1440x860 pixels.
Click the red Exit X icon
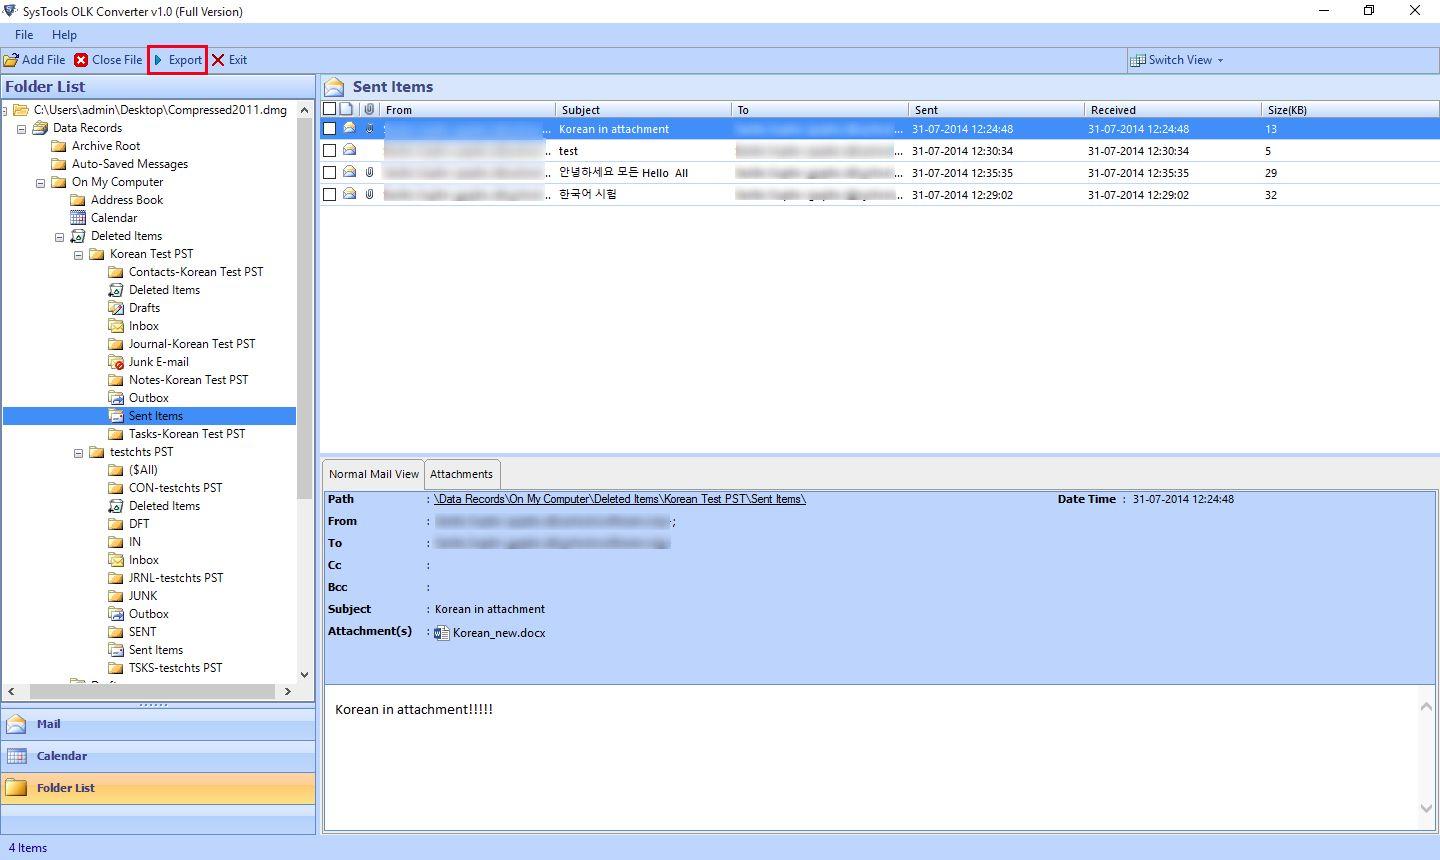(218, 60)
